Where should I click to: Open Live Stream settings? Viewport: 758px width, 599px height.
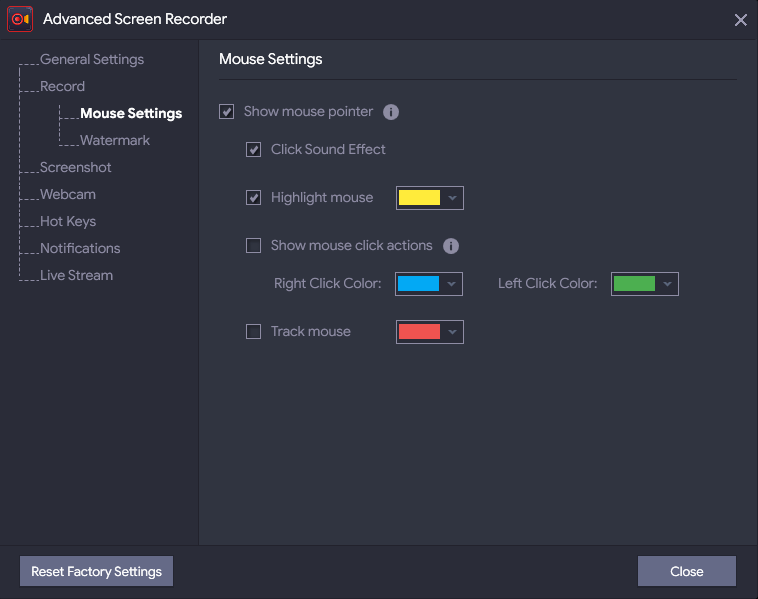pyautogui.click(x=76, y=276)
